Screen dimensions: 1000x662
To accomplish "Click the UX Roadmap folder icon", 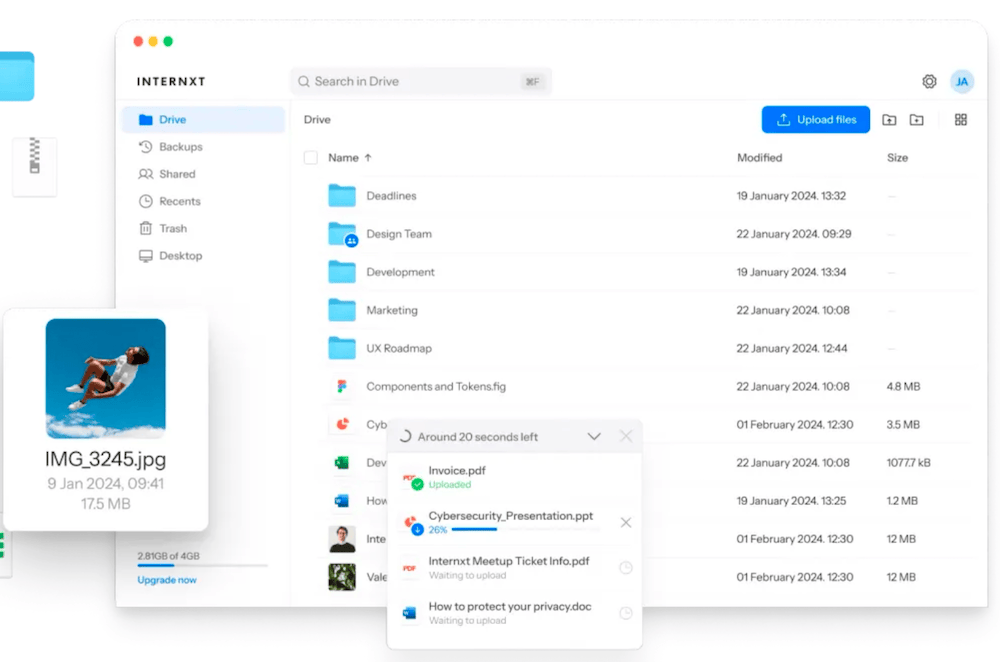I will click(342, 348).
